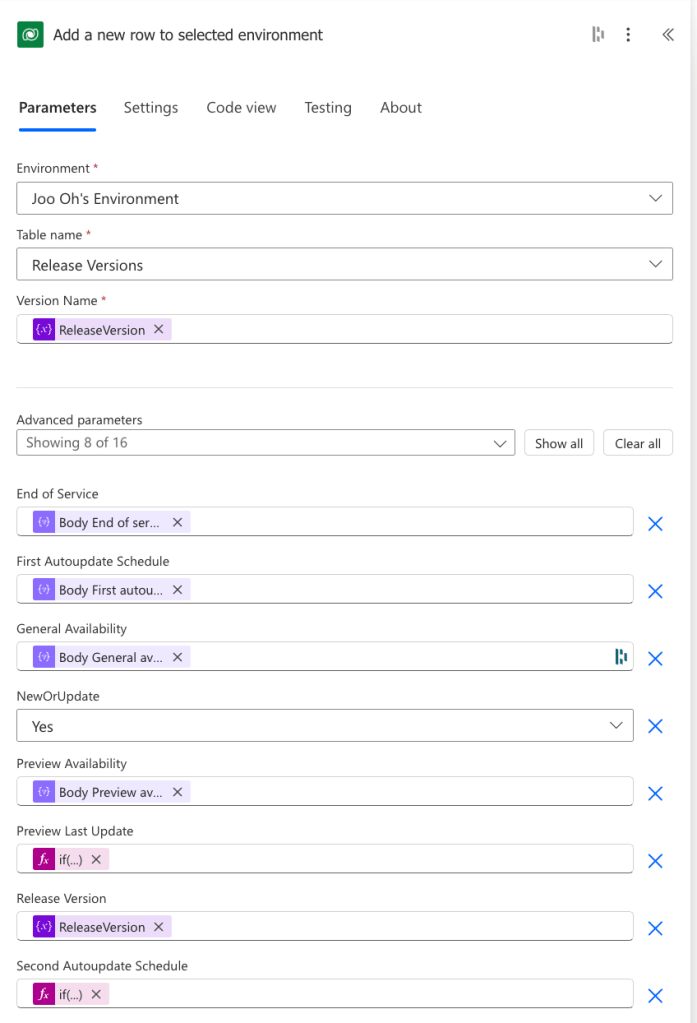The height and width of the screenshot is (1023, 697).
Task: Open the Advanced parameters dropdown
Action: click(265, 443)
